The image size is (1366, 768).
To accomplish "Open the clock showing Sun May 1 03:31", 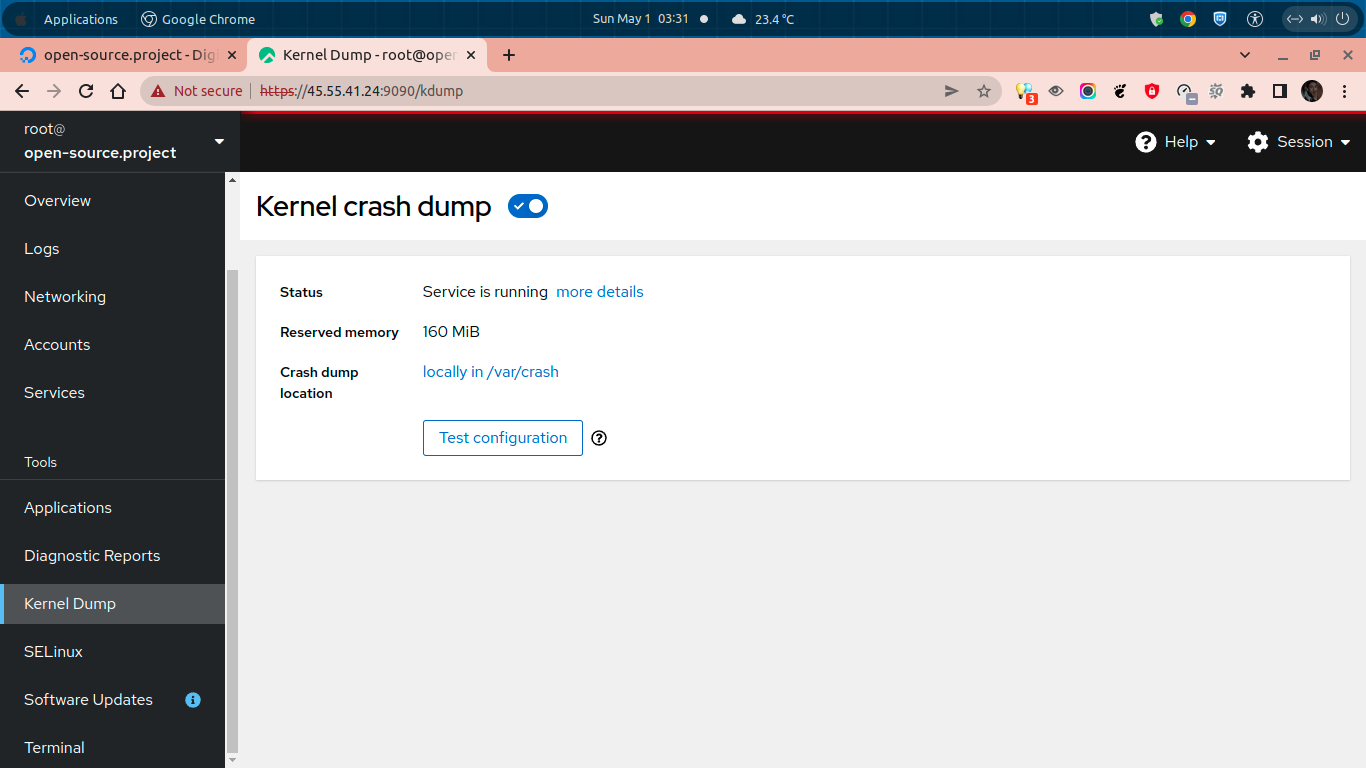I will point(641,19).
